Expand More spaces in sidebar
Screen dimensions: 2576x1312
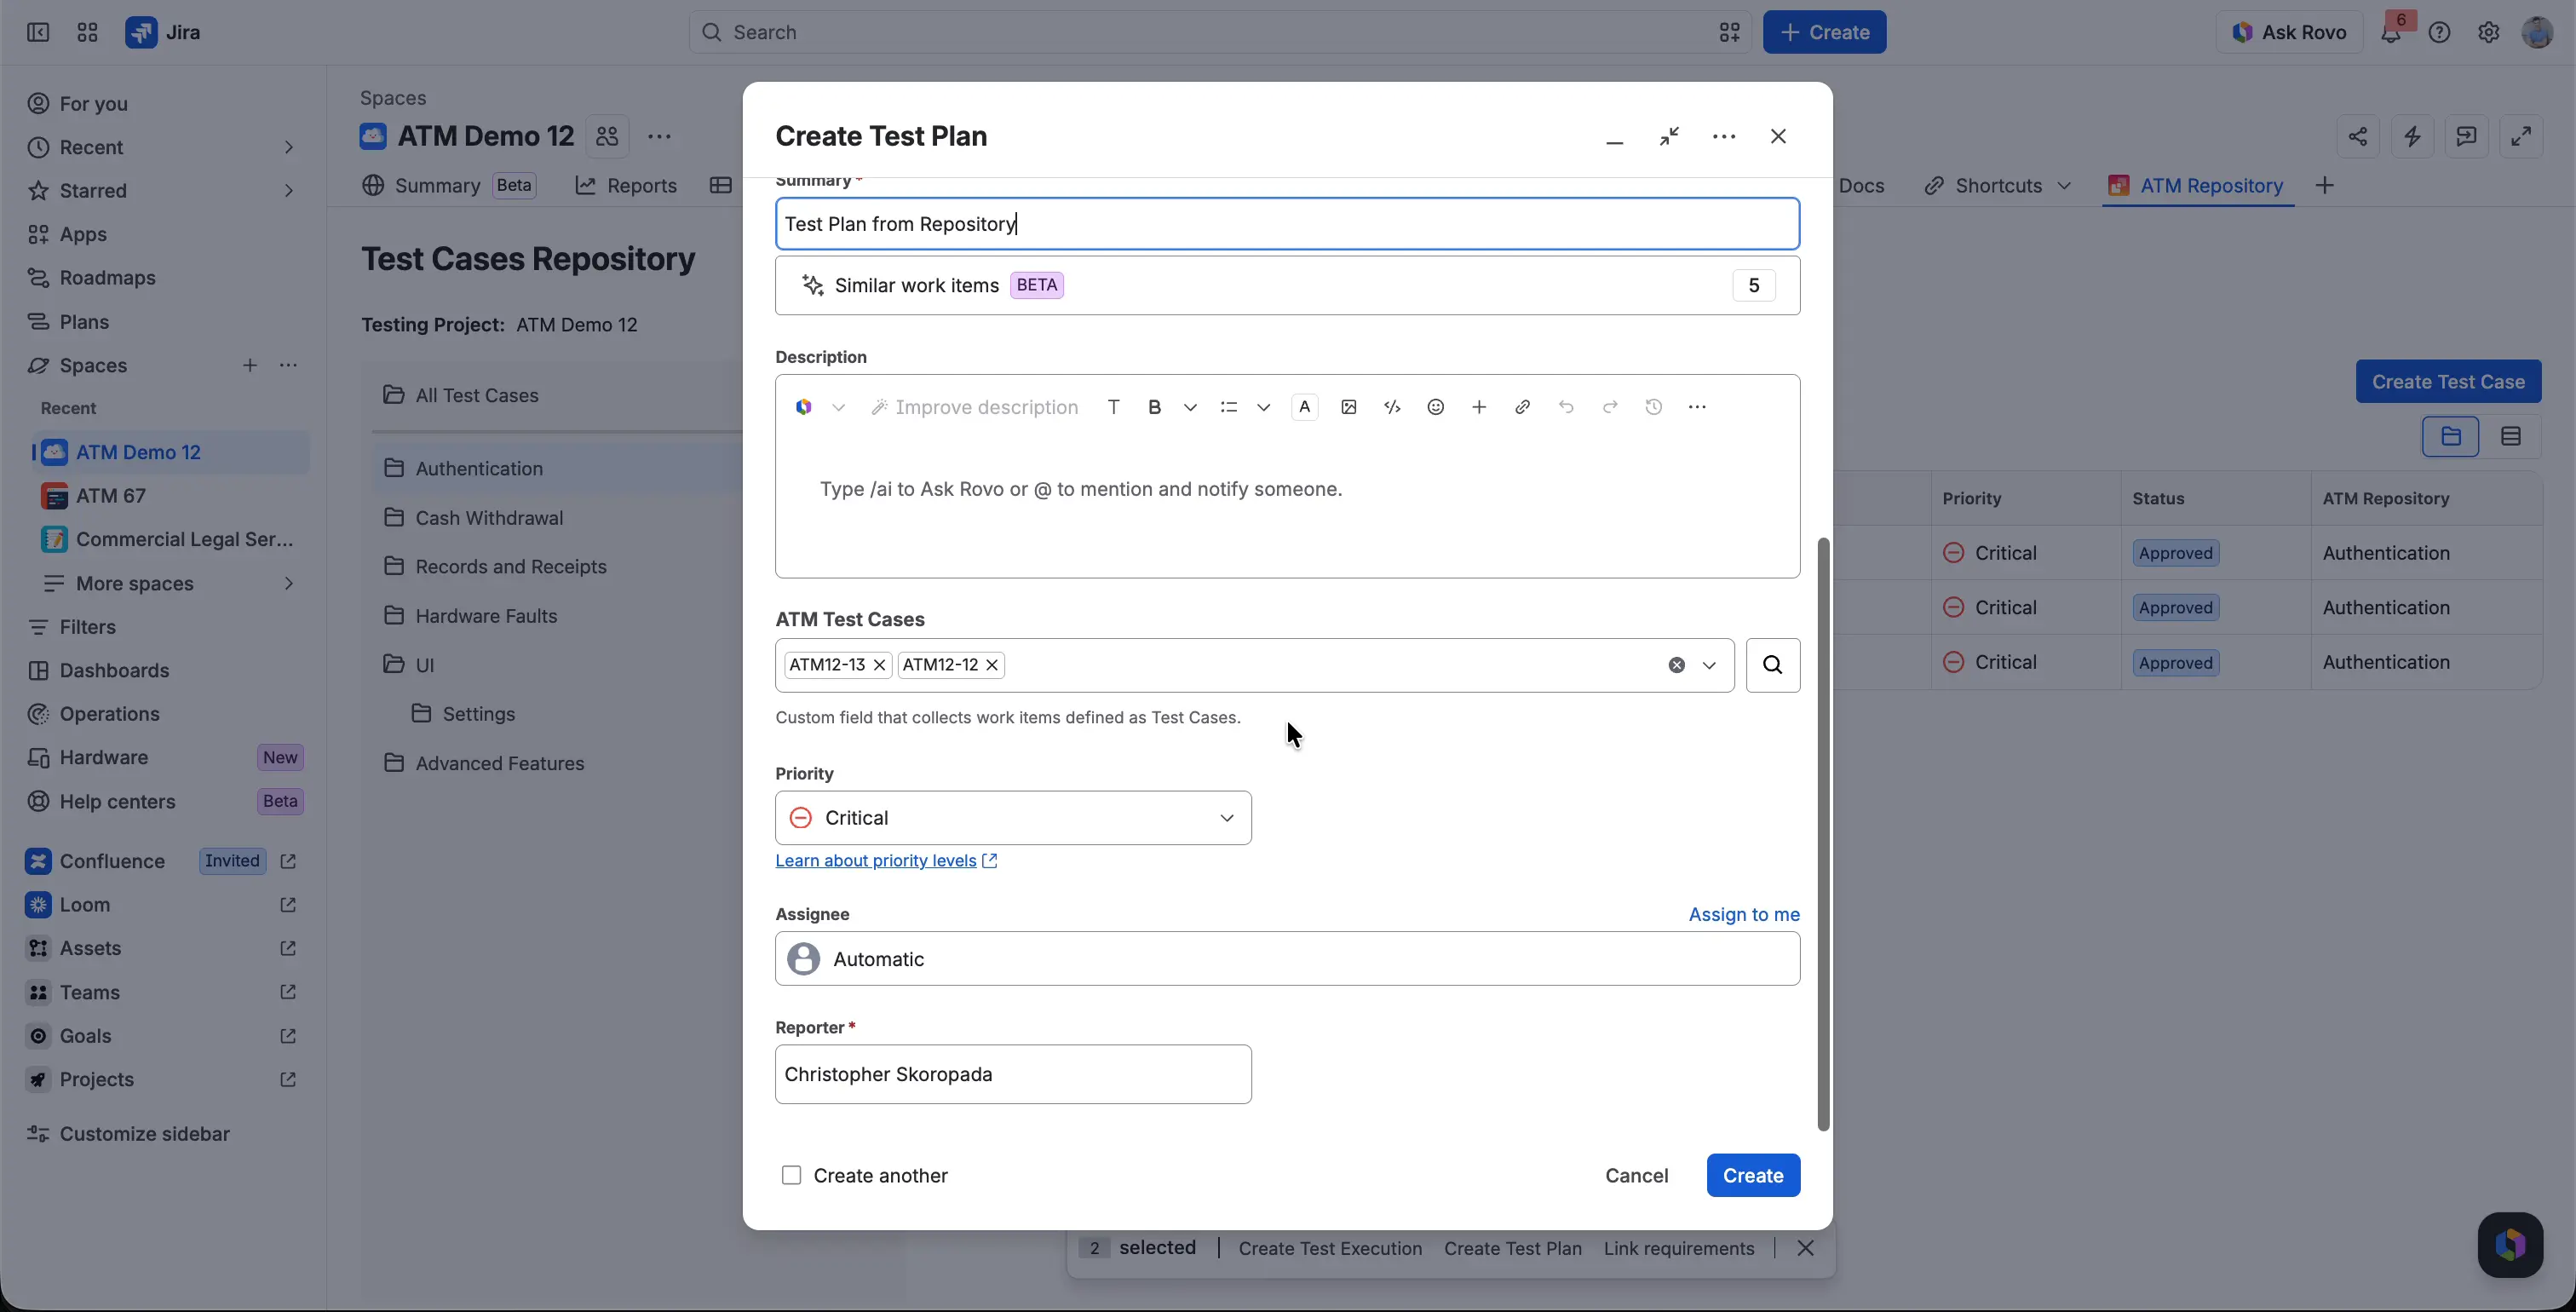(x=288, y=584)
